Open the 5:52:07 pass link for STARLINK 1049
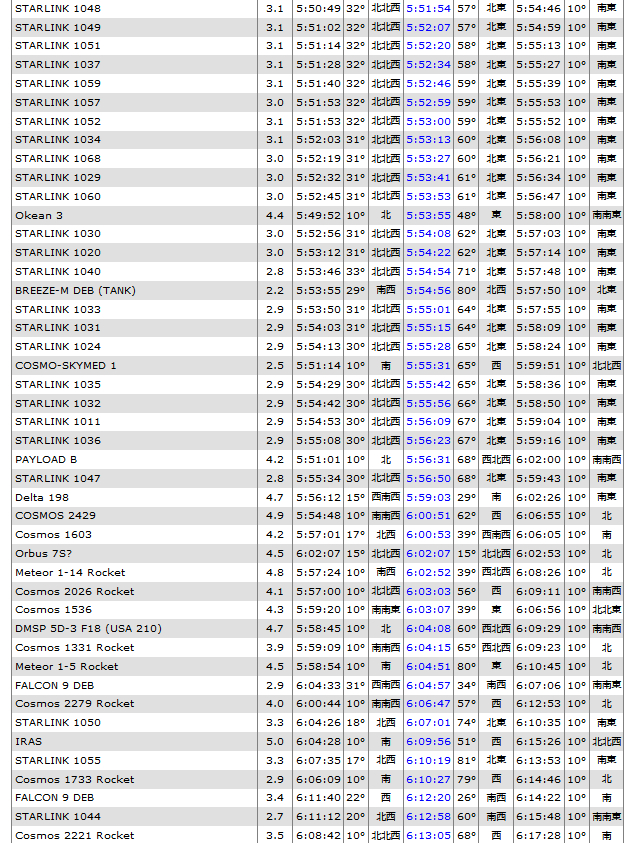 428,27
